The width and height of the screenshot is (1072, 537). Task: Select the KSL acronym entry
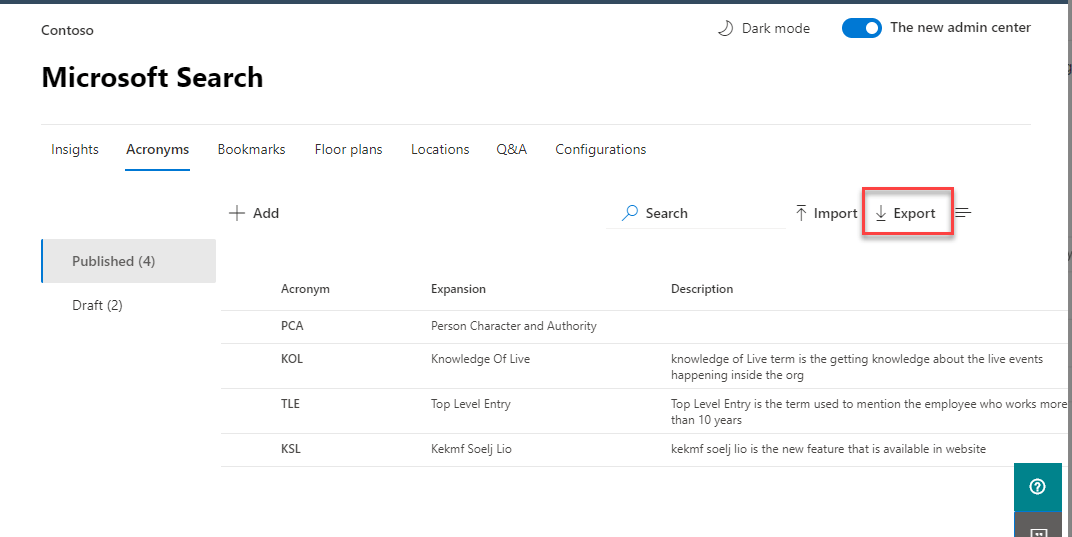(291, 449)
